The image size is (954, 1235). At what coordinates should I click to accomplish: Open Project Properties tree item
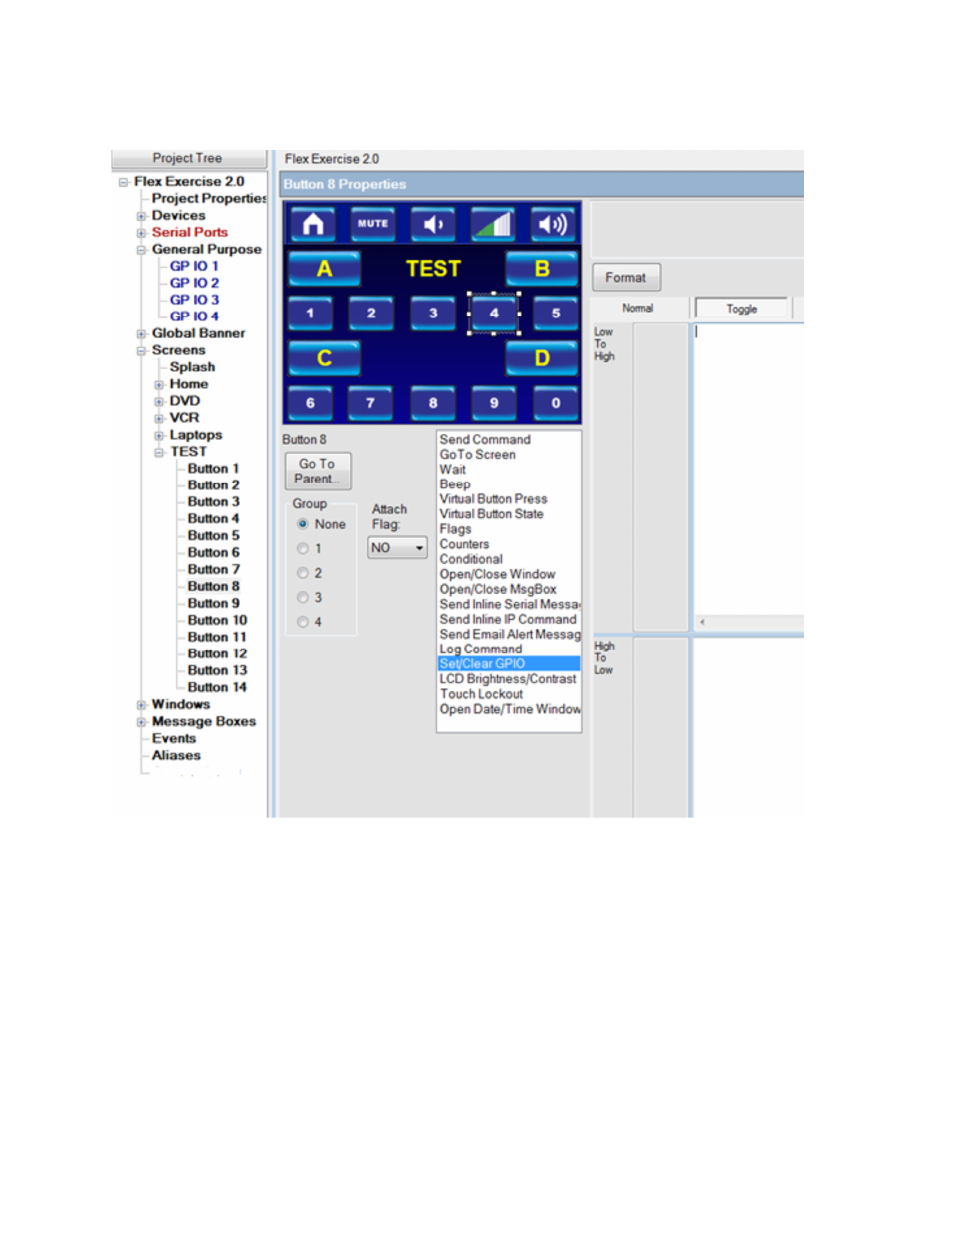pos(209,198)
